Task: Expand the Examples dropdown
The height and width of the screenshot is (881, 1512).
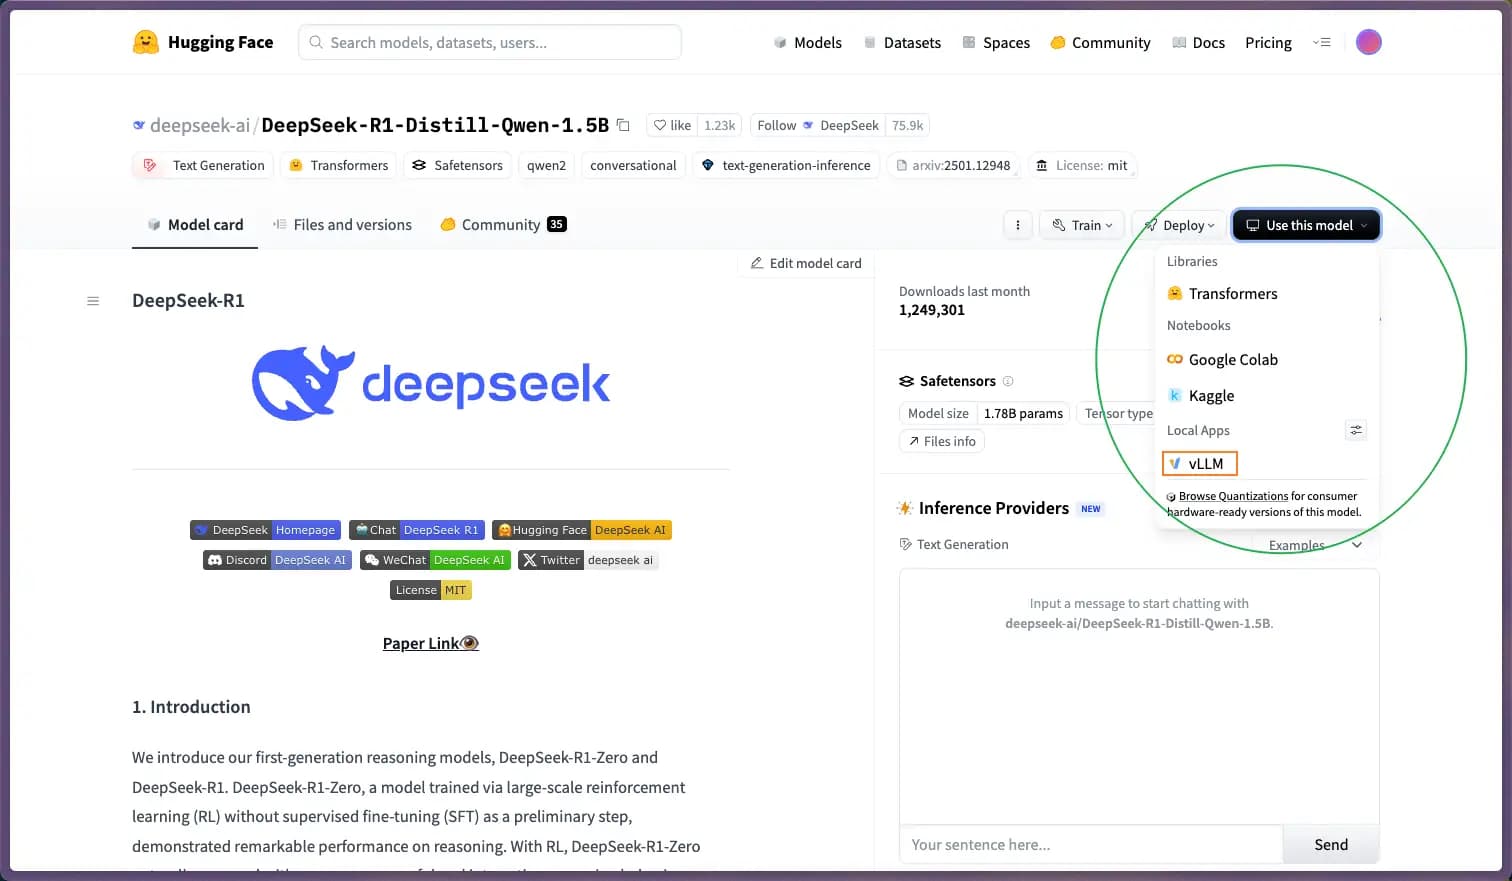Action: pyautogui.click(x=1314, y=545)
